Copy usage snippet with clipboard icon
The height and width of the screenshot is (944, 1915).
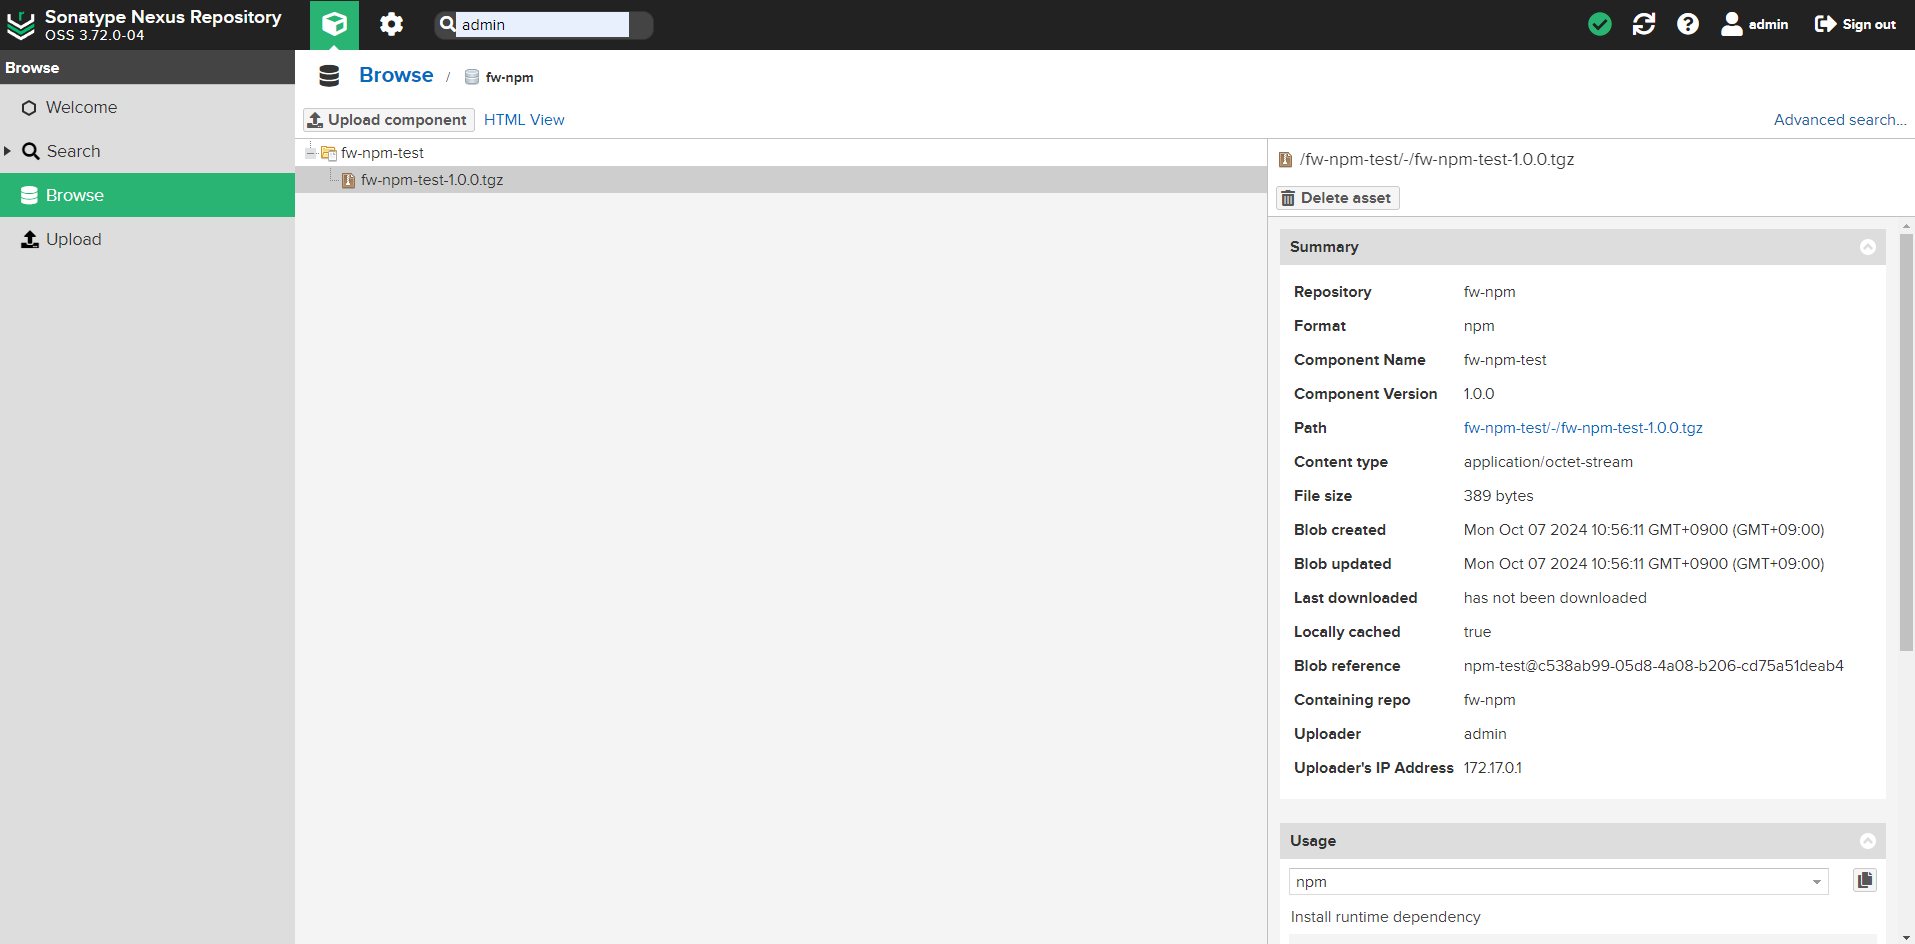click(1865, 880)
